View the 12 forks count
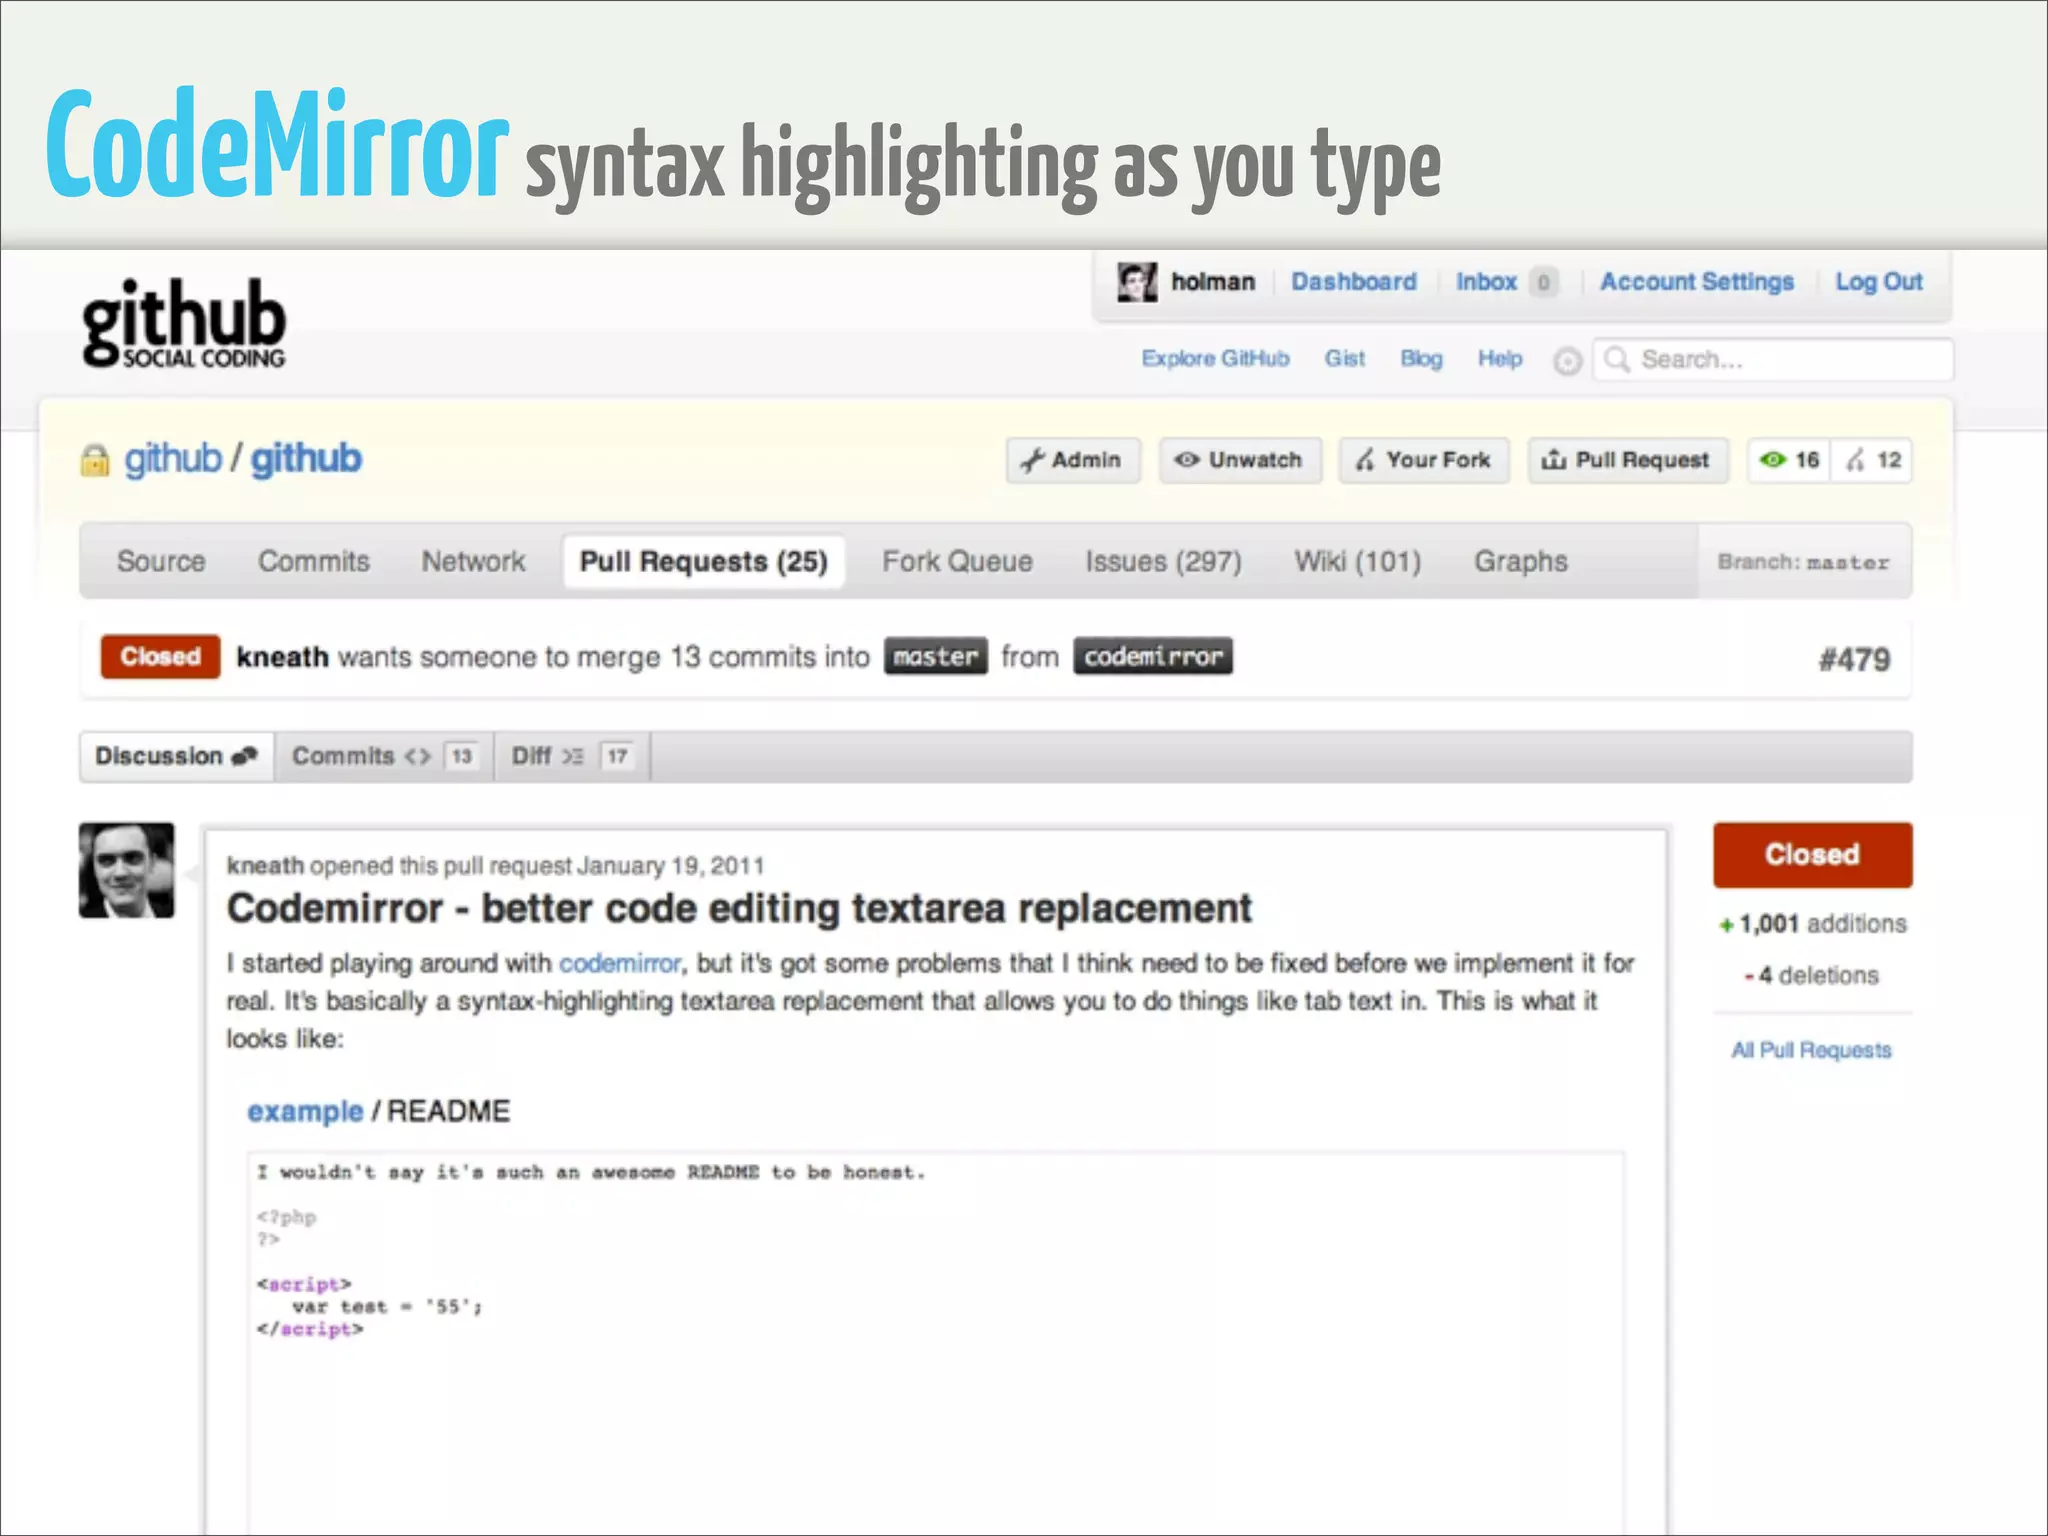This screenshot has width=2048, height=1536. [1873, 461]
